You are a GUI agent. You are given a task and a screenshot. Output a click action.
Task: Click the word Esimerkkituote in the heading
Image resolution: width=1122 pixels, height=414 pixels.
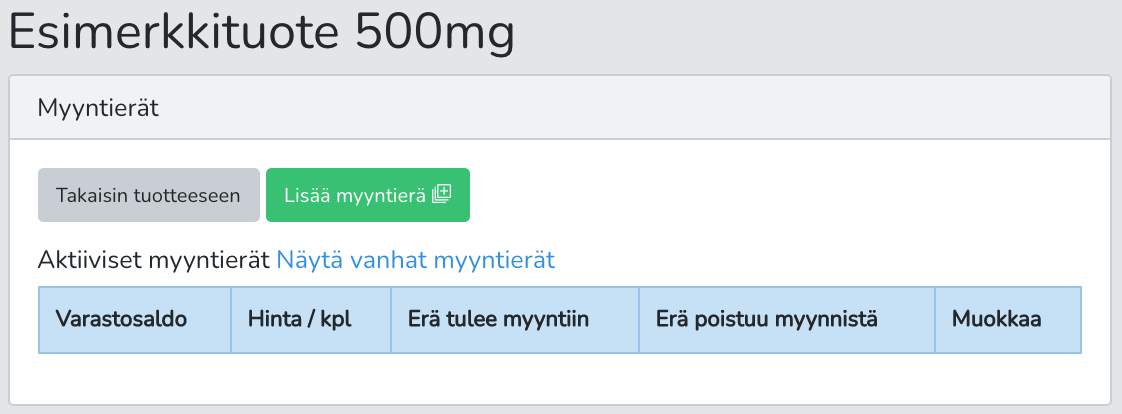click(174, 32)
